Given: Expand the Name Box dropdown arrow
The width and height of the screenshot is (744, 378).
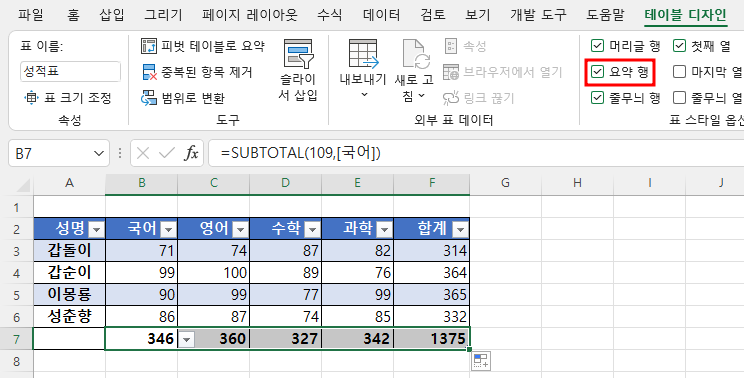Looking at the screenshot, I should [99, 154].
